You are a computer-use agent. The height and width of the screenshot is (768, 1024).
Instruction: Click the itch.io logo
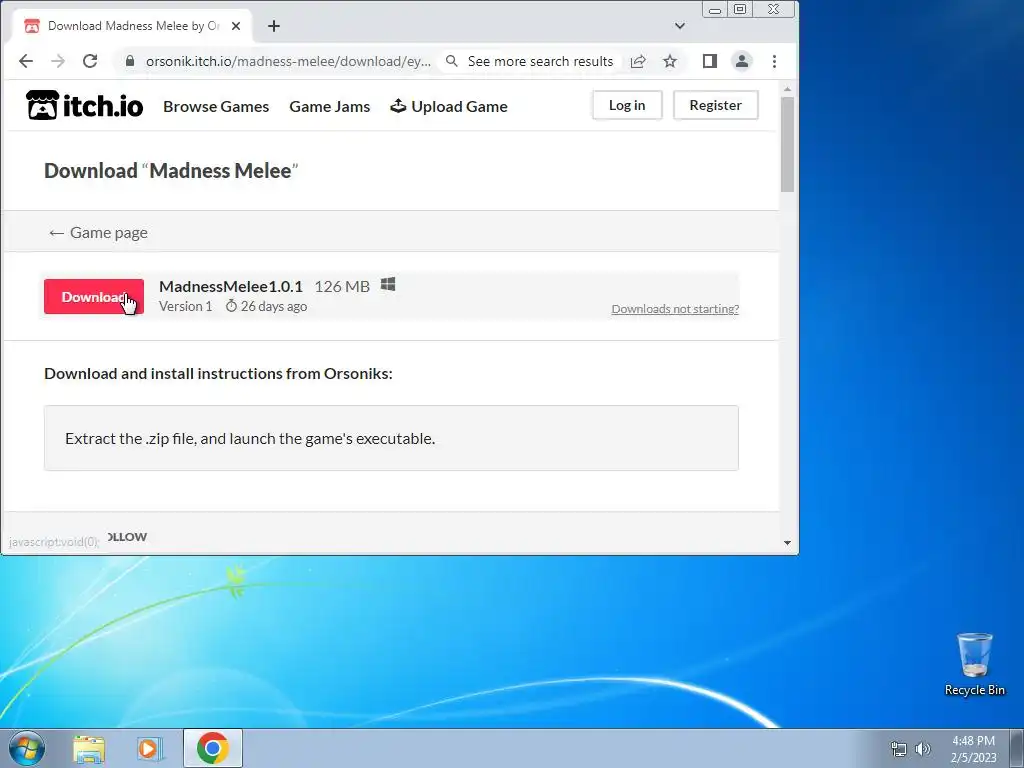pos(84,105)
